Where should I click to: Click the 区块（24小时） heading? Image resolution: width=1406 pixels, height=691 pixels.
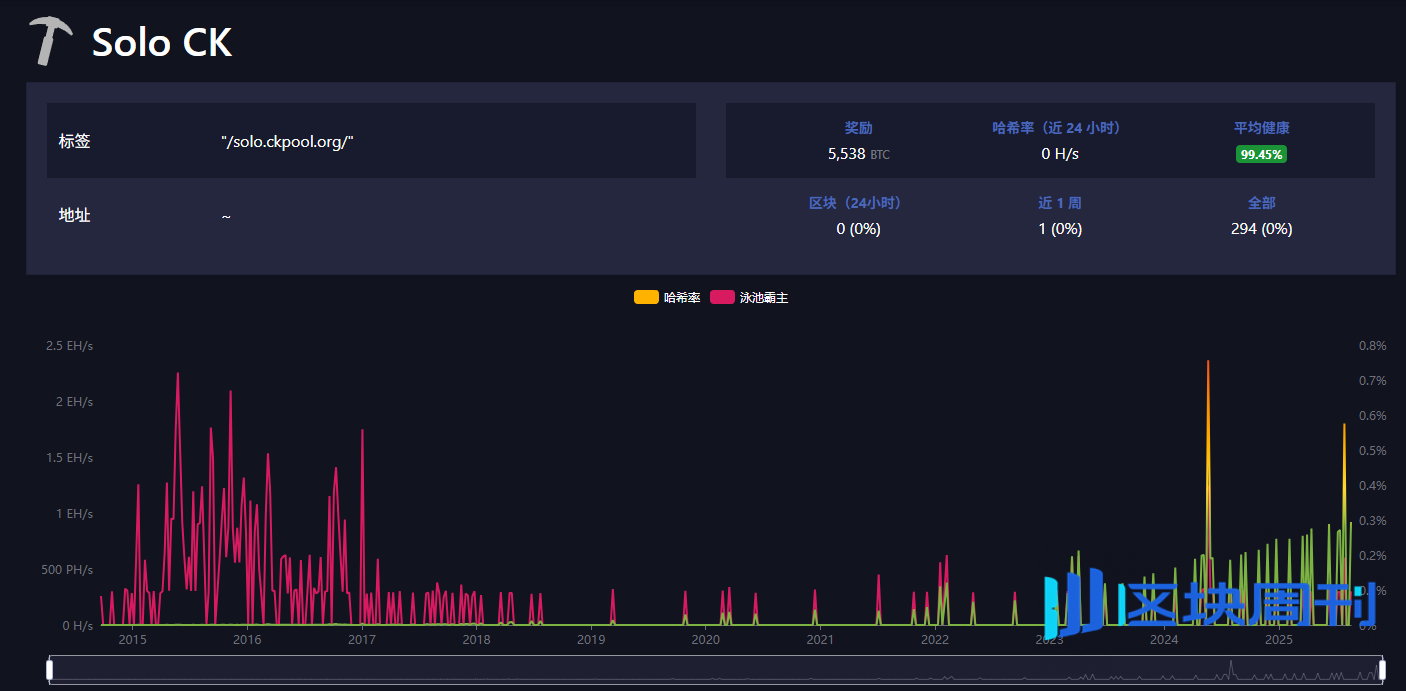point(858,203)
